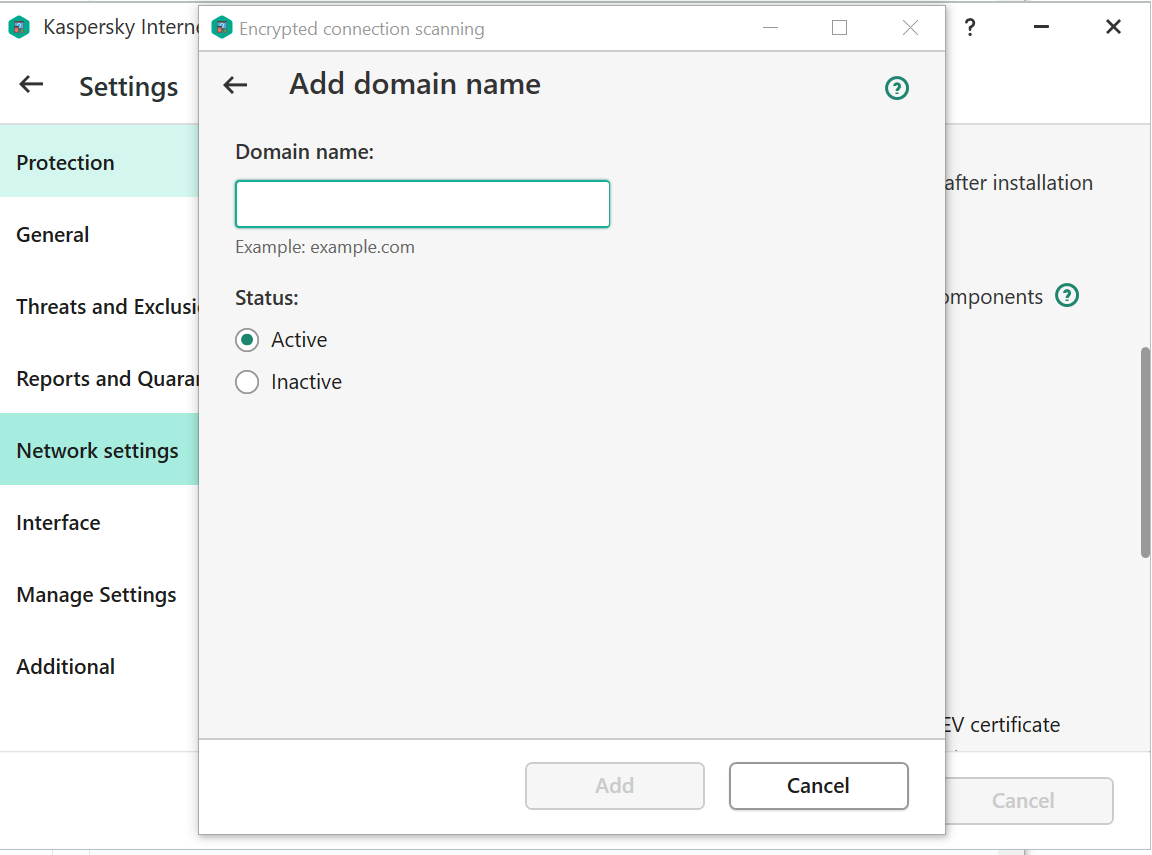Image resolution: width=1152 pixels, height=855 pixels.
Task: Switch to the General settings section
Action: pyautogui.click(x=53, y=235)
